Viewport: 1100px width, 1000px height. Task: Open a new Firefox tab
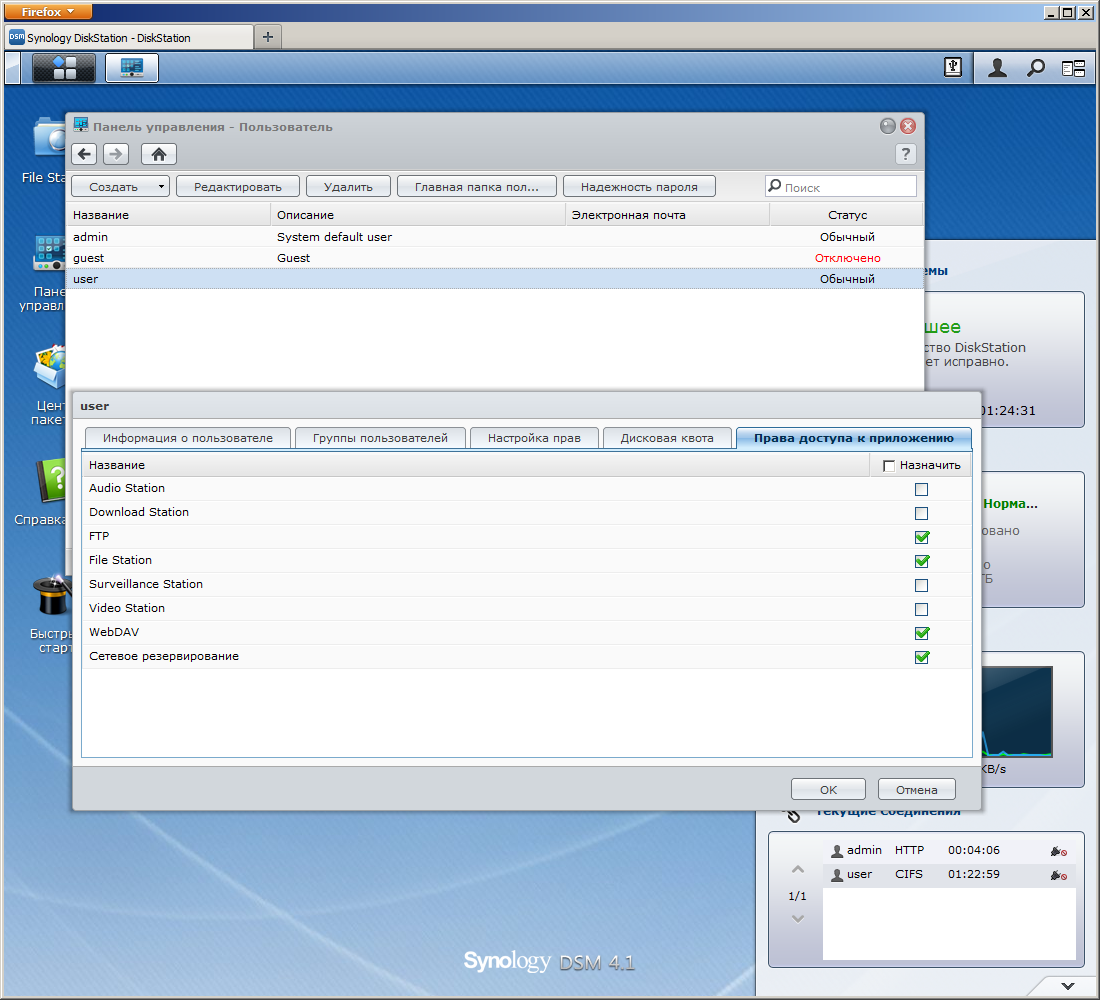(268, 37)
